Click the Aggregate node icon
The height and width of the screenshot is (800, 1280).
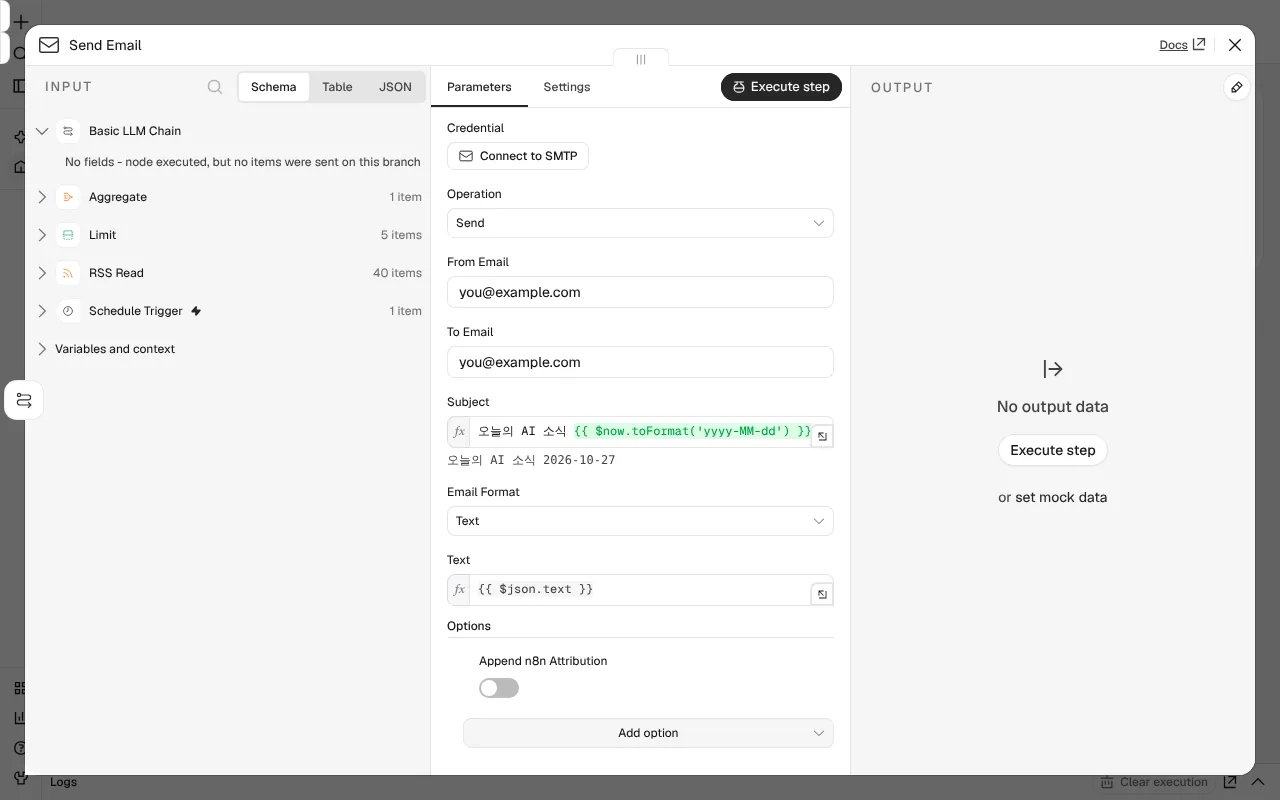point(68,197)
